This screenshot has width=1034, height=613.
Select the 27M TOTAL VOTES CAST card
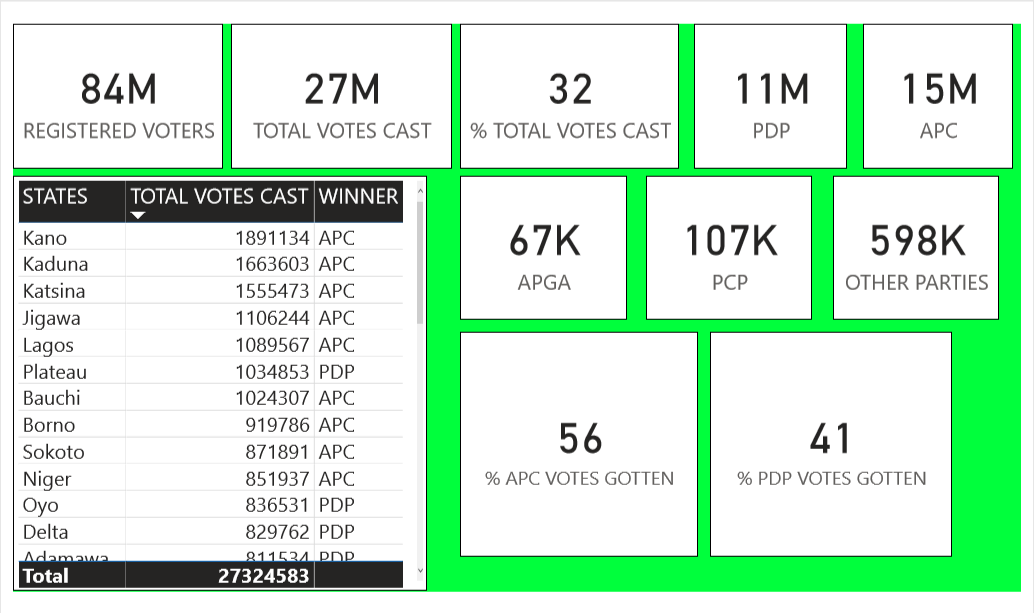click(341, 97)
